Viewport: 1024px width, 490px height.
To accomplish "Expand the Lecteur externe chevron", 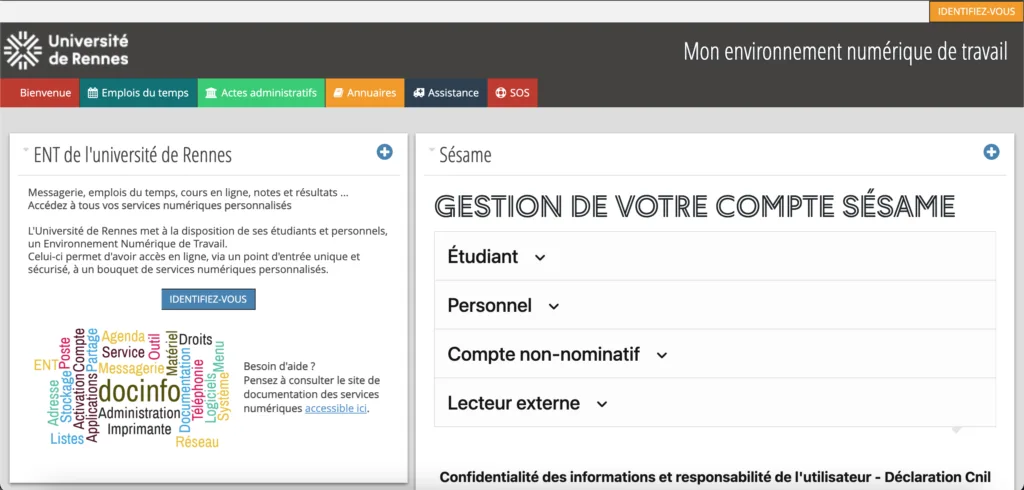I will pyautogui.click(x=602, y=404).
